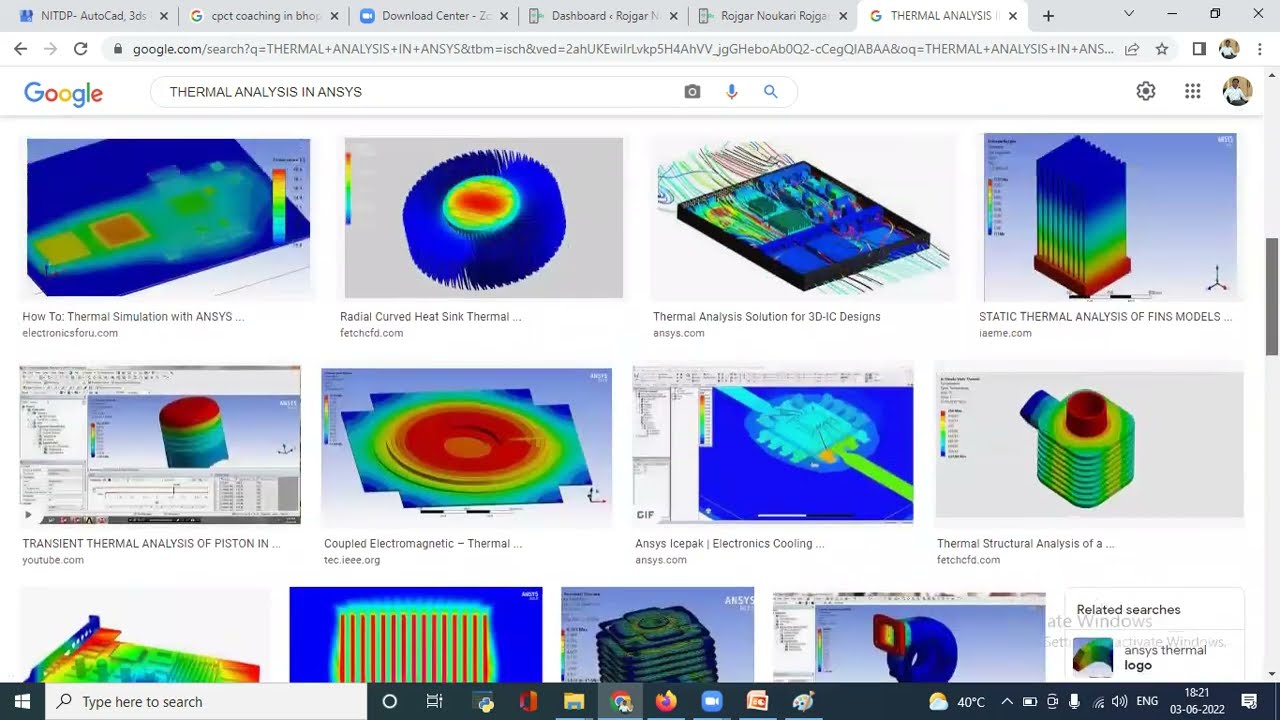Open the Chrome side panel
The image size is (1280, 720).
coord(1199,48)
